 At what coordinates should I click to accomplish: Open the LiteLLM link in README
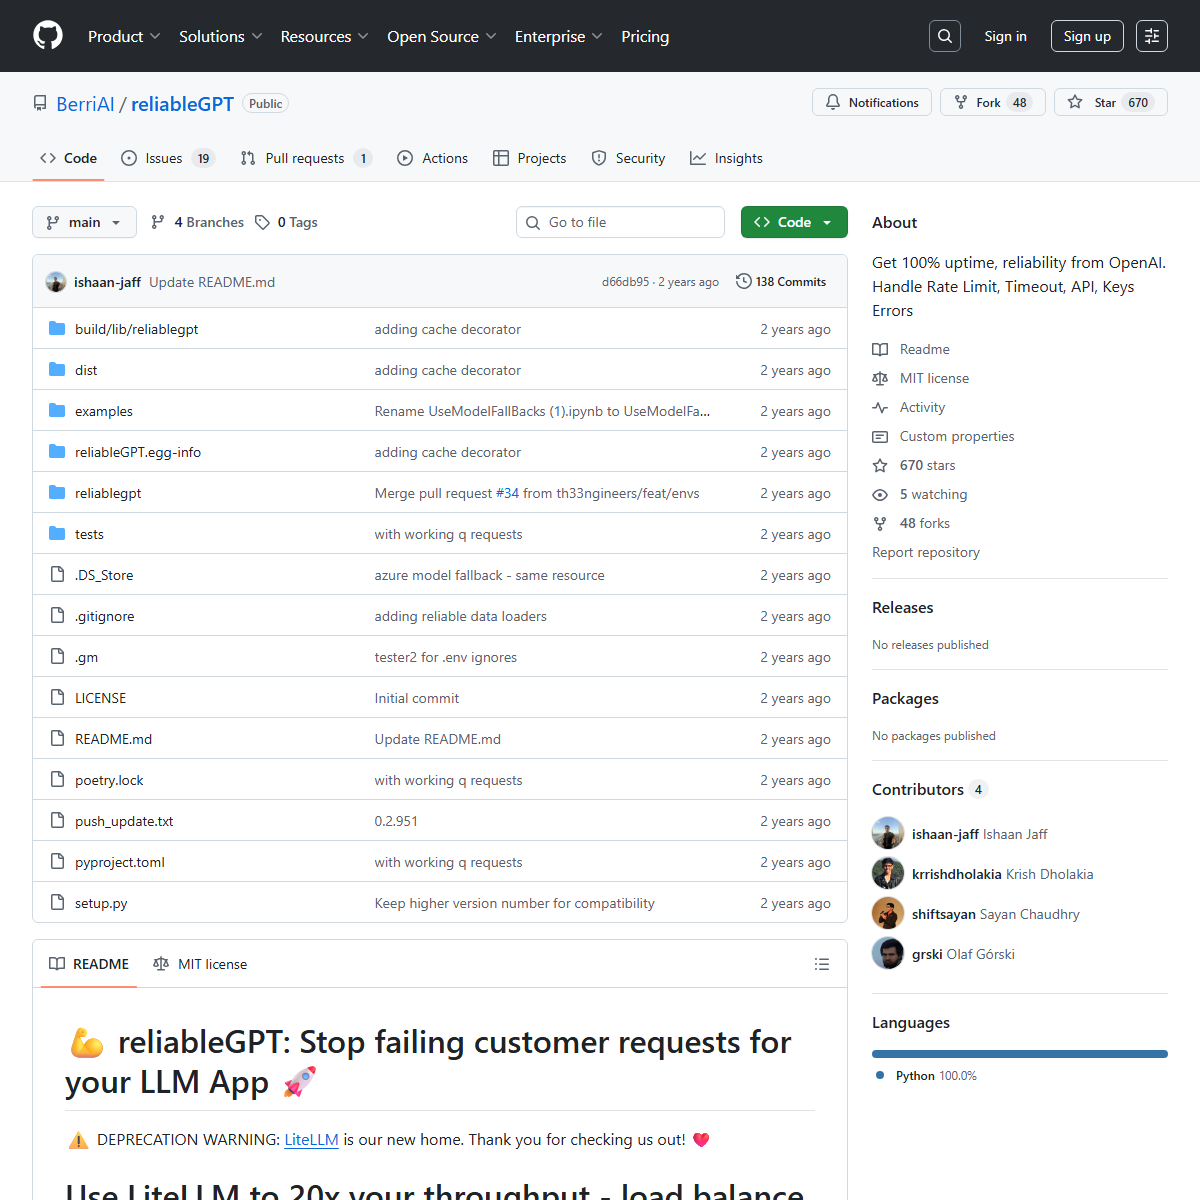[311, 1139]
